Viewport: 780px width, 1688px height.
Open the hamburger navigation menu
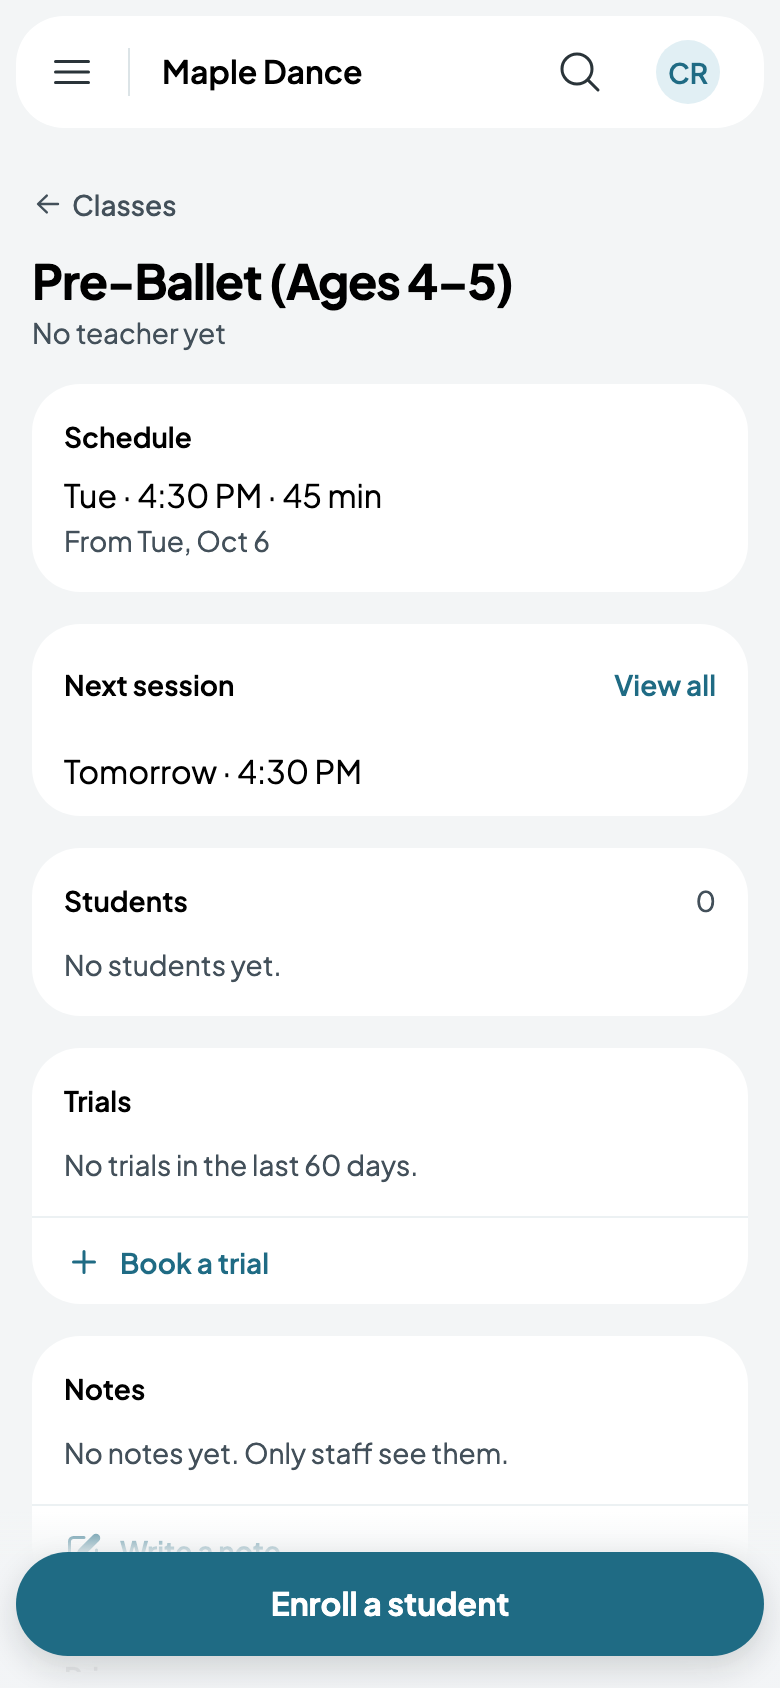click(72, 72)
